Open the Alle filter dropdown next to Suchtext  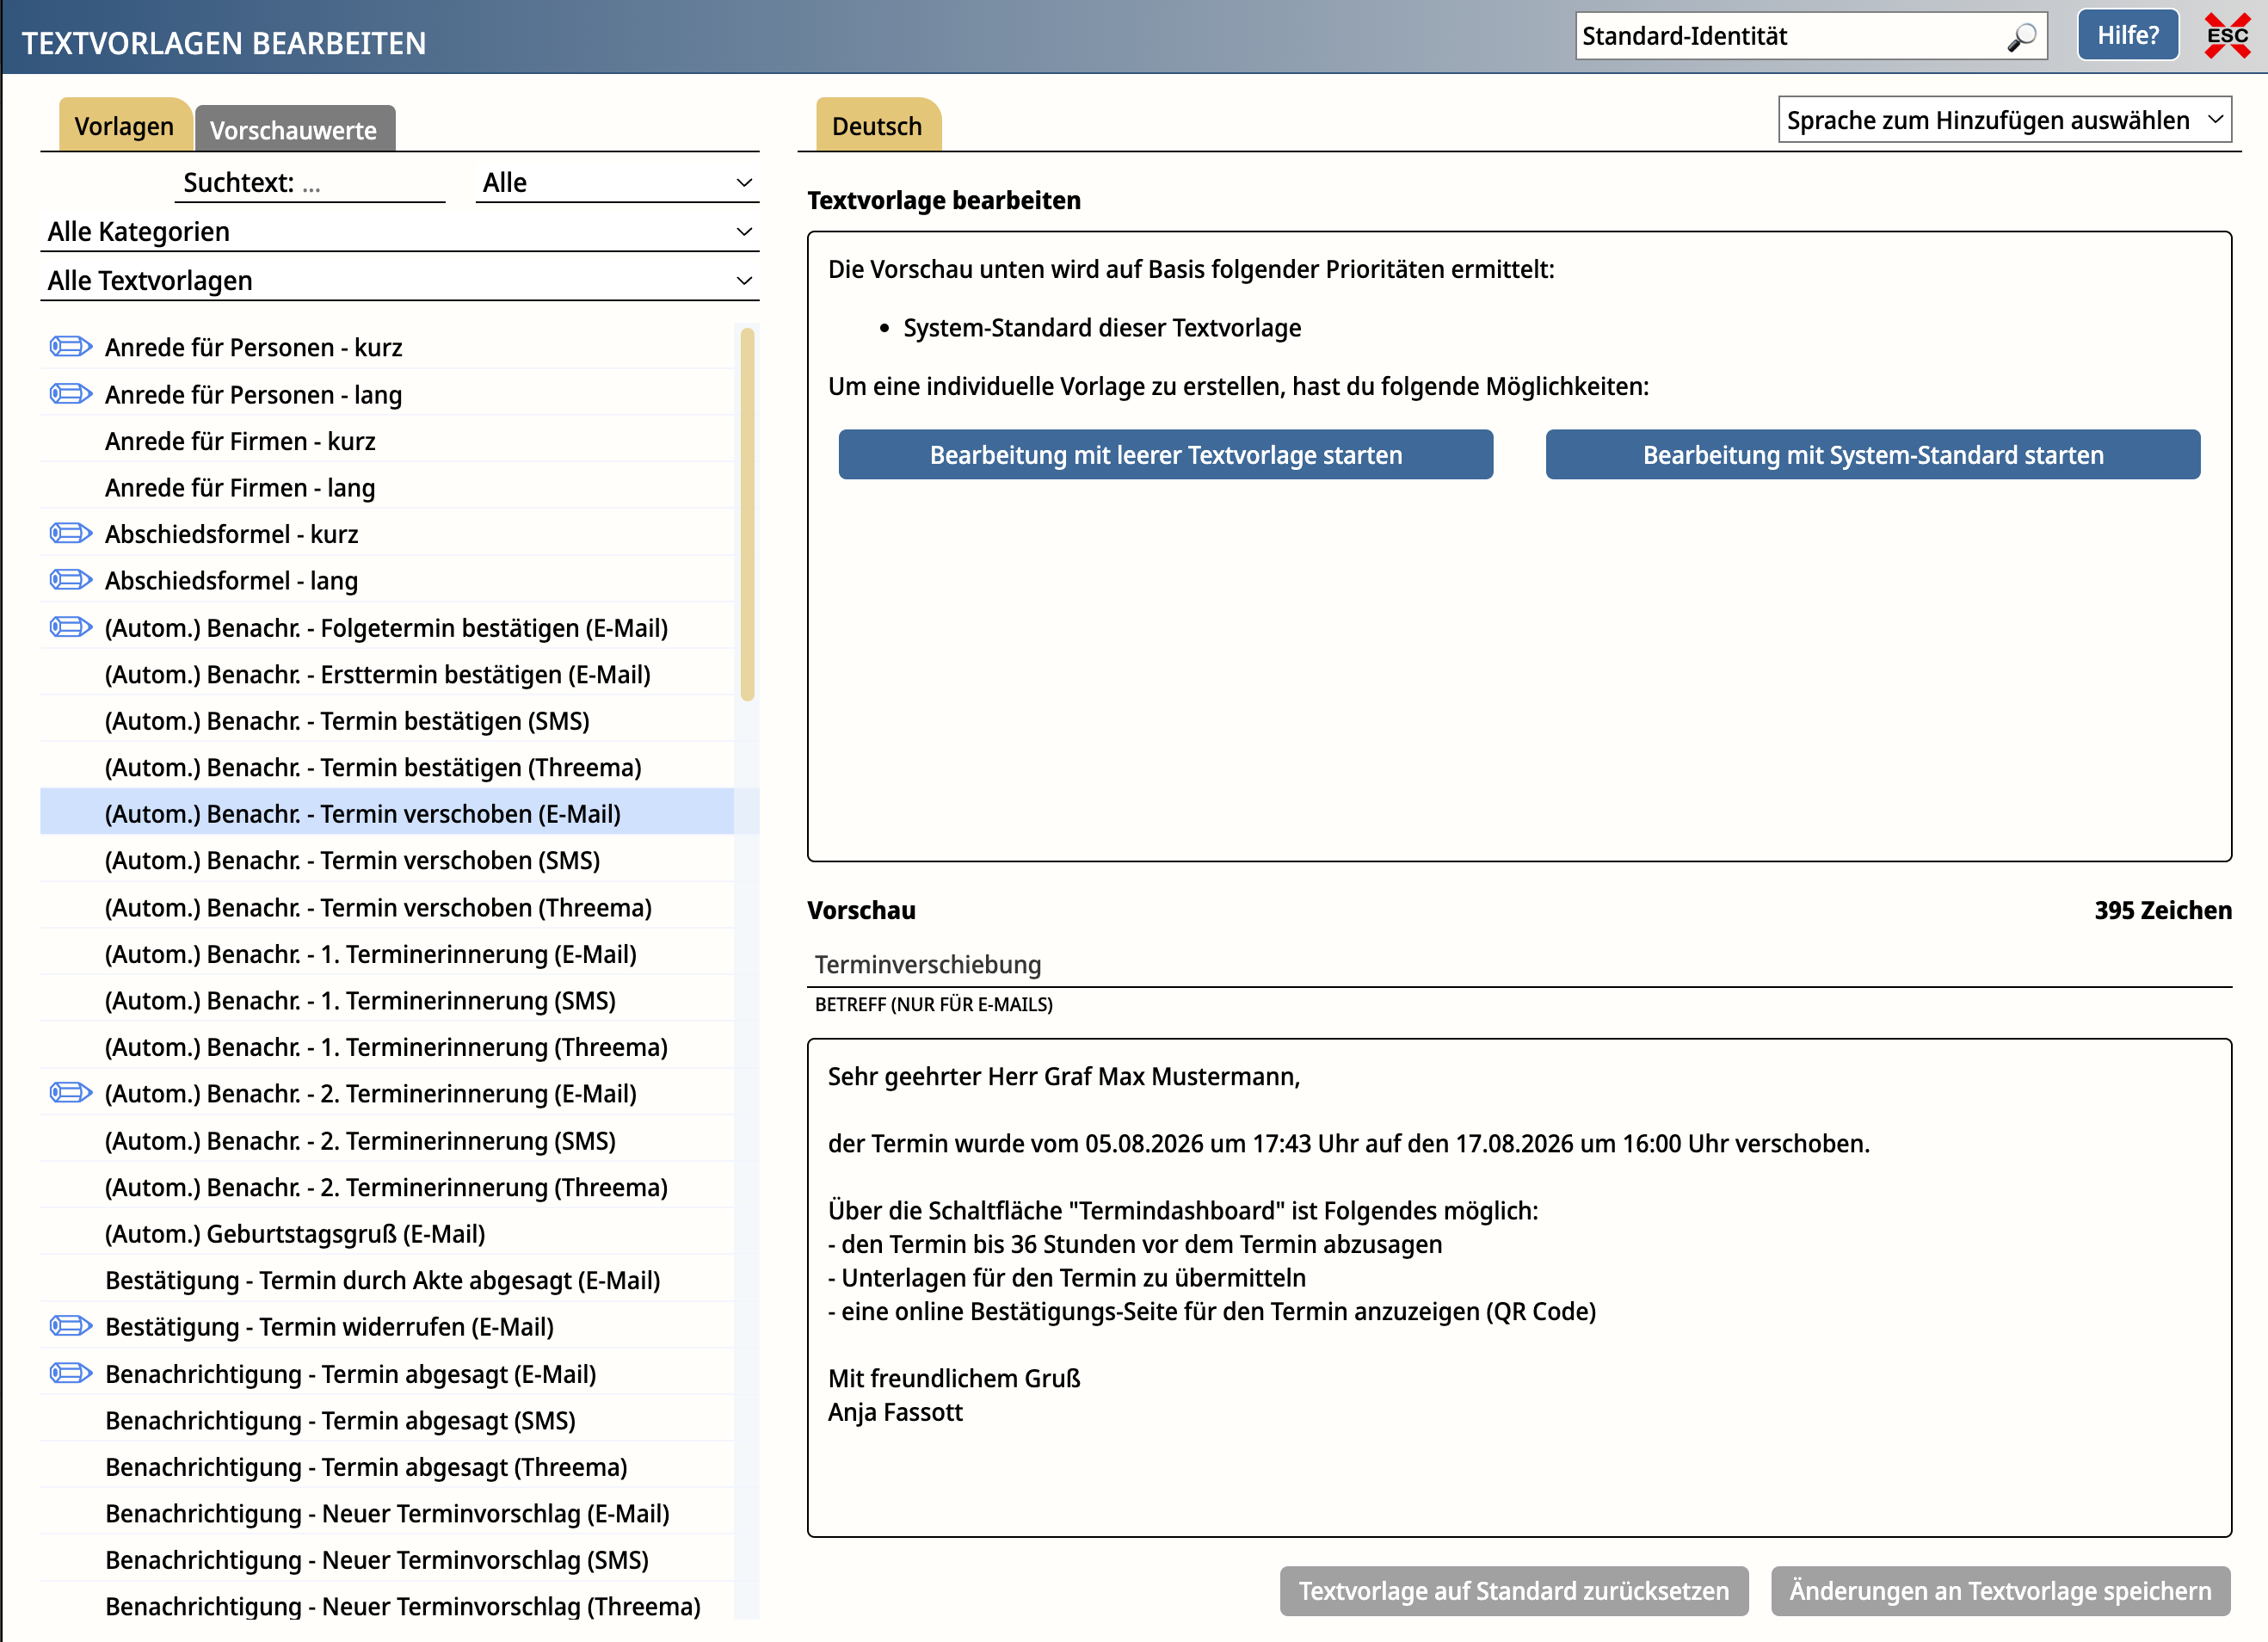pos(617,183)
